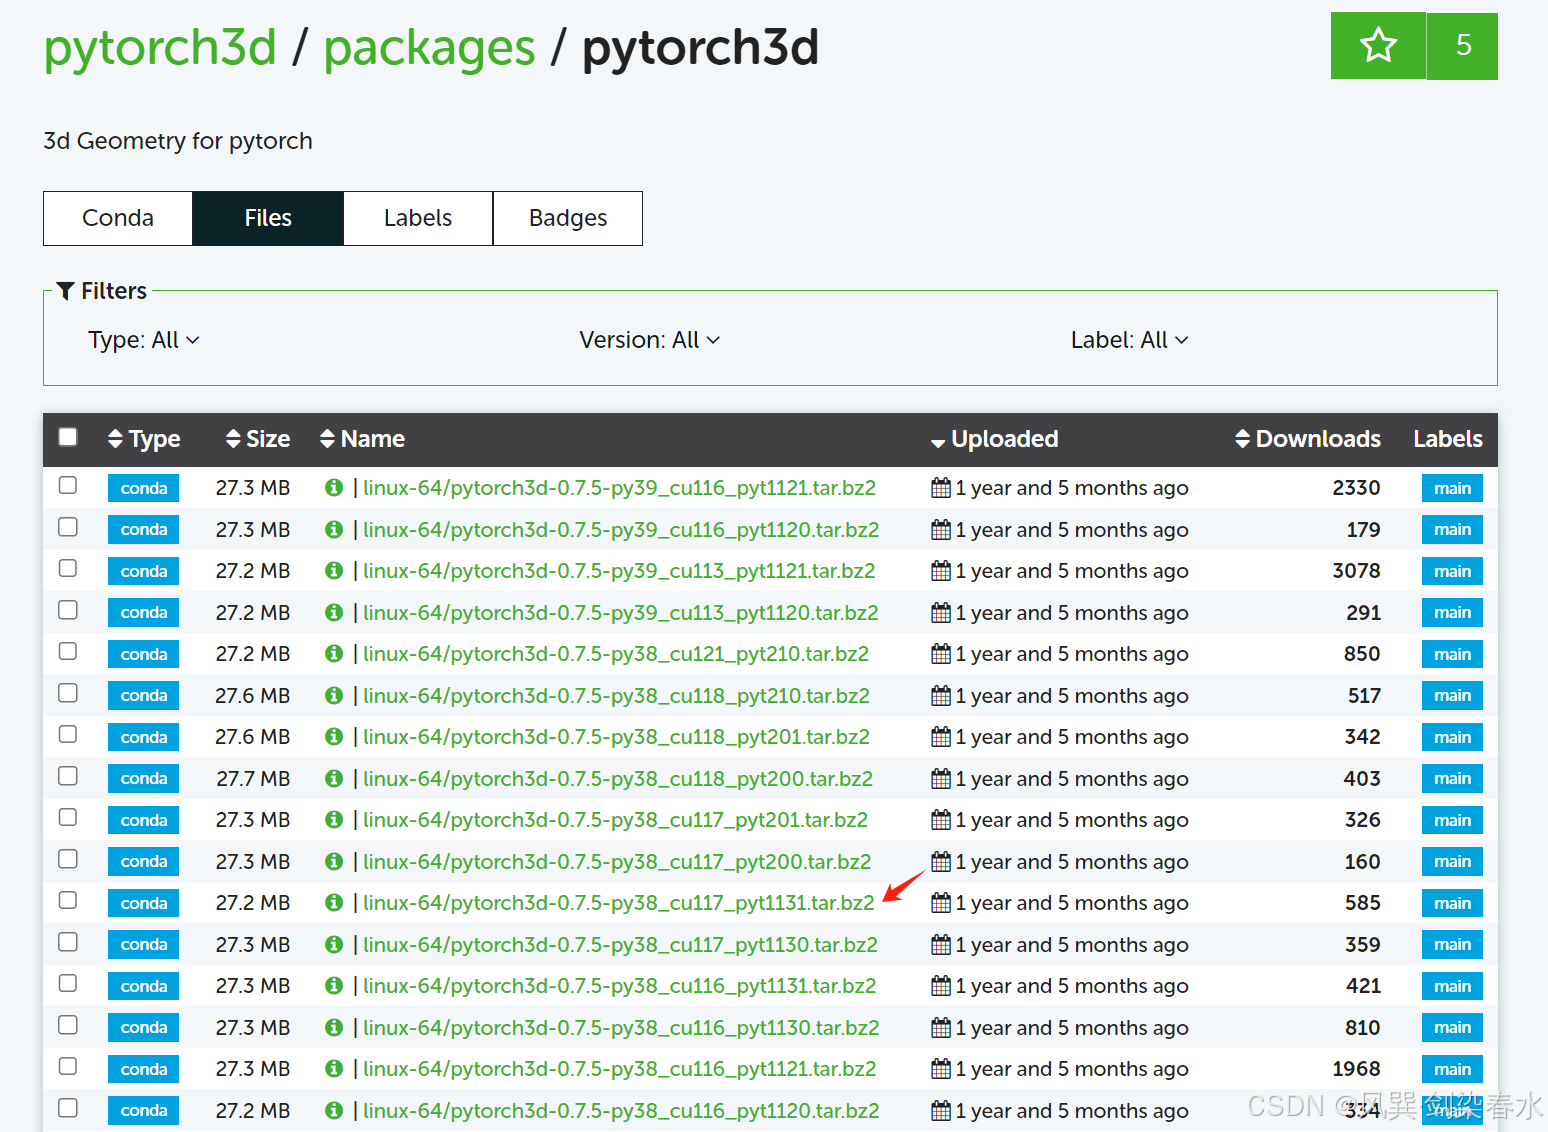This screenshot has height=1132, width=1548.
Task: Check the box for py39_cu116_pyt1121 file
Action: click(68, 485)
